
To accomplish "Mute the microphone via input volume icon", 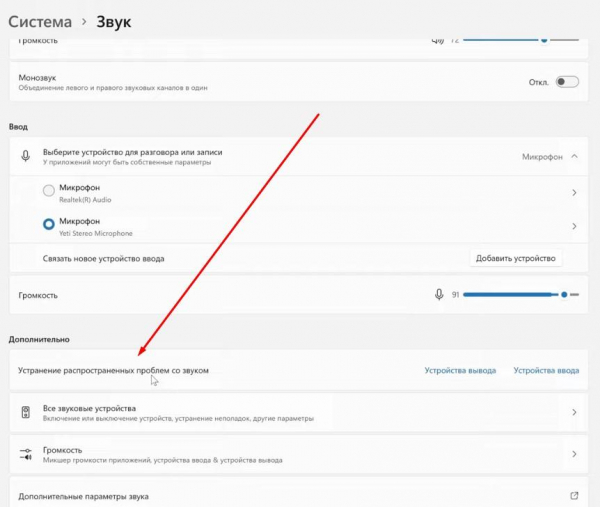I will (439, 295).
